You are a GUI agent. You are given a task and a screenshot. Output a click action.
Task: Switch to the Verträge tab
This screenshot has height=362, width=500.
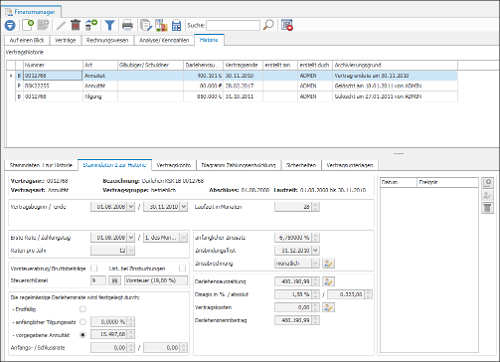(x=65, y=40)
